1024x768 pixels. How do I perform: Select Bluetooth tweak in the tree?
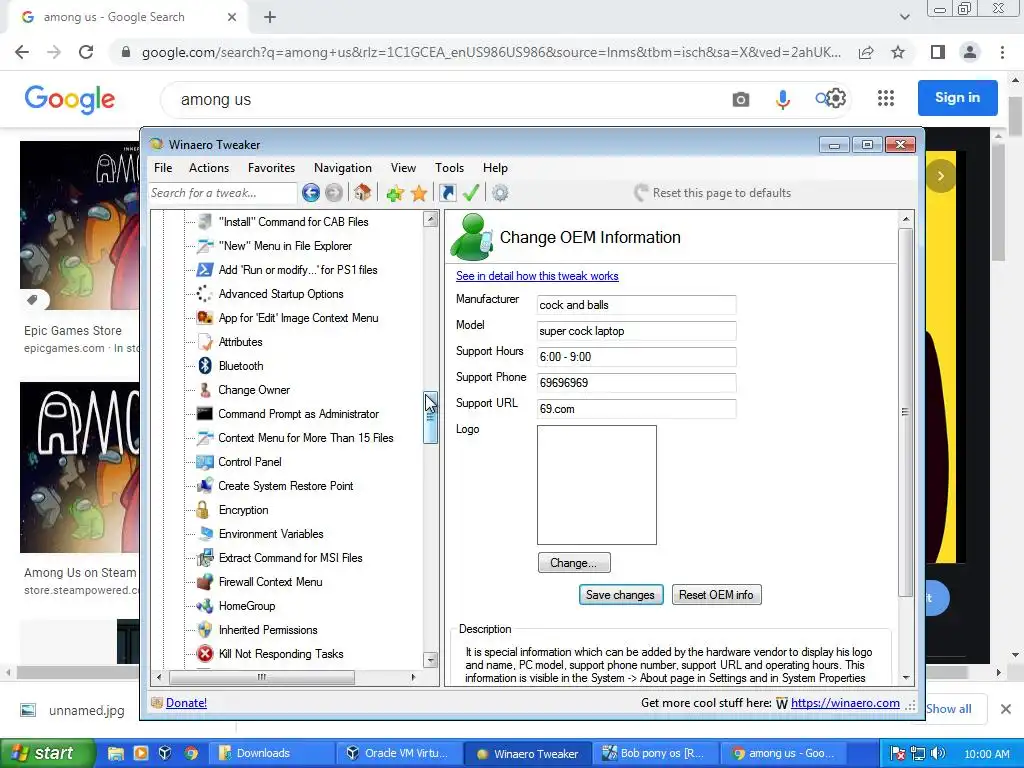point(240,366)
